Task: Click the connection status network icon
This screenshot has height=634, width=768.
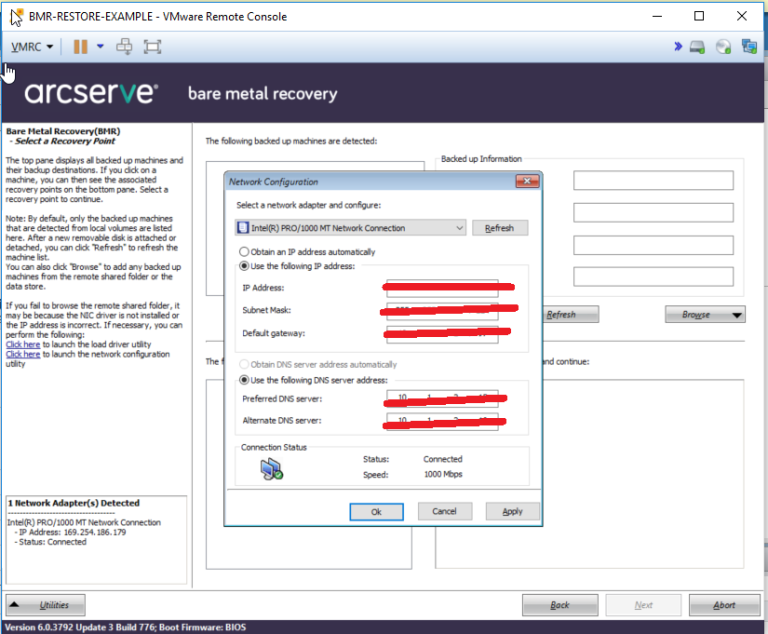Action: pos(271,469)
